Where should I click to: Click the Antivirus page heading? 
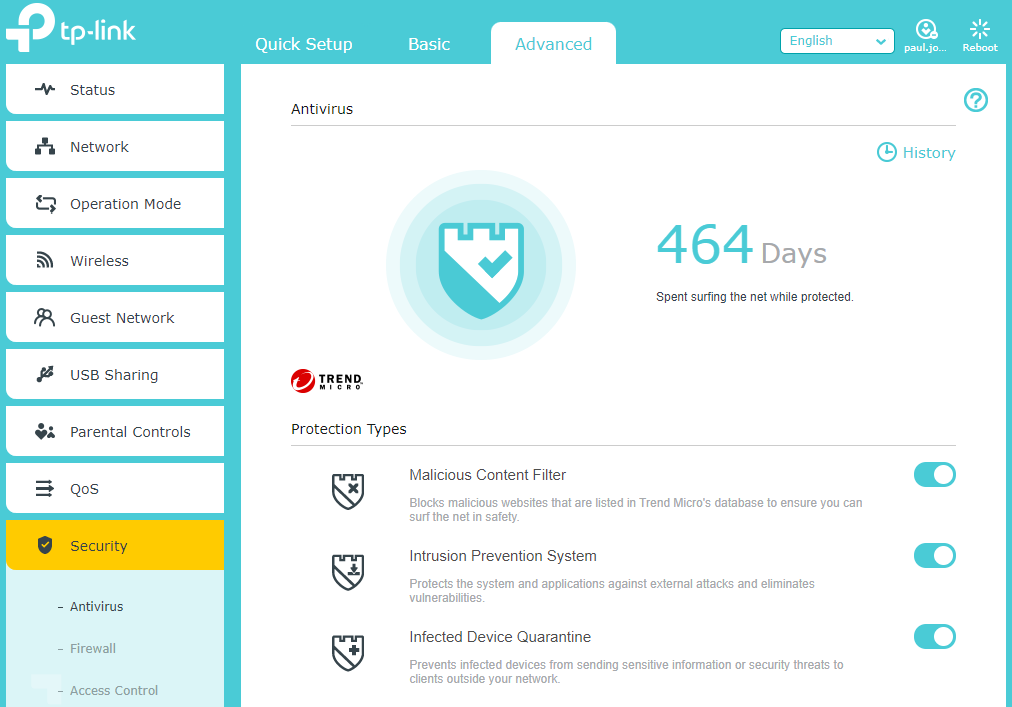coord(322,109)
